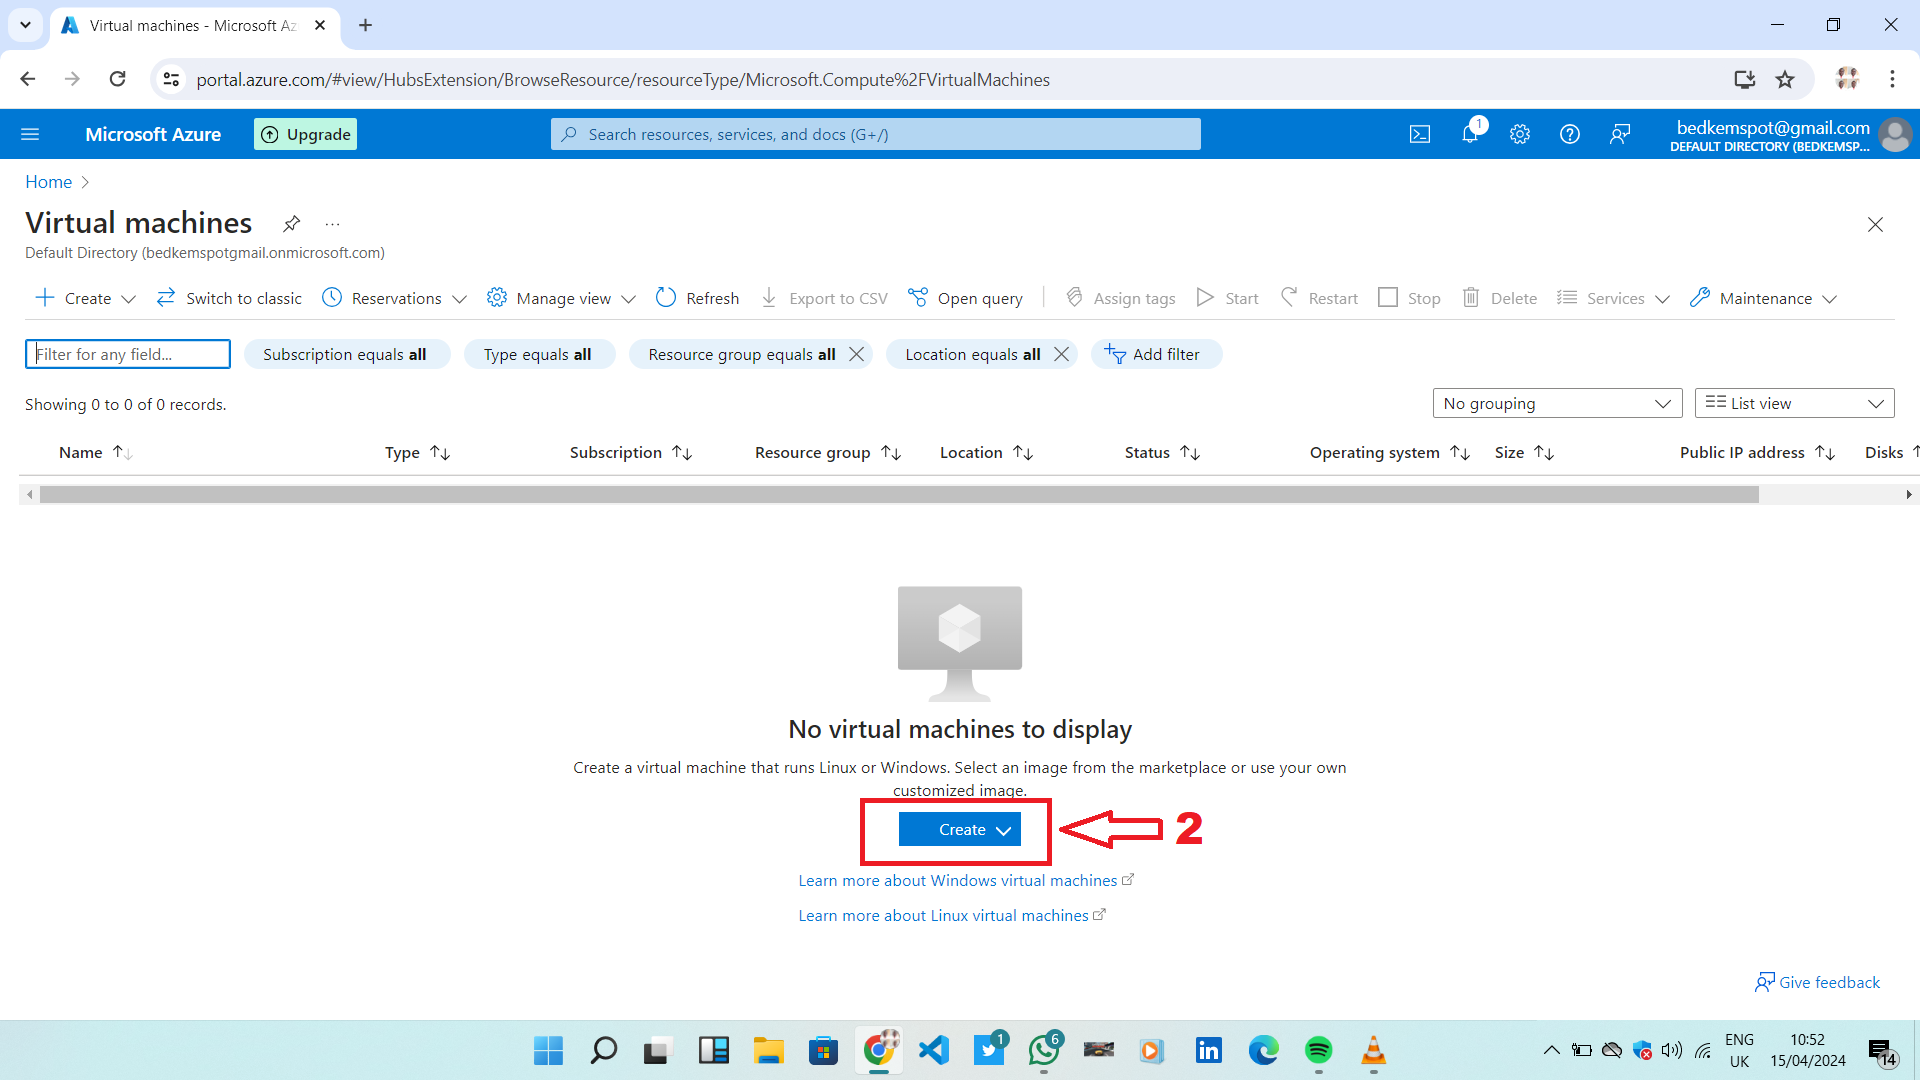Click Open query in toolbar
This screenshot has height=1080, width=1920.
(966, 298)
